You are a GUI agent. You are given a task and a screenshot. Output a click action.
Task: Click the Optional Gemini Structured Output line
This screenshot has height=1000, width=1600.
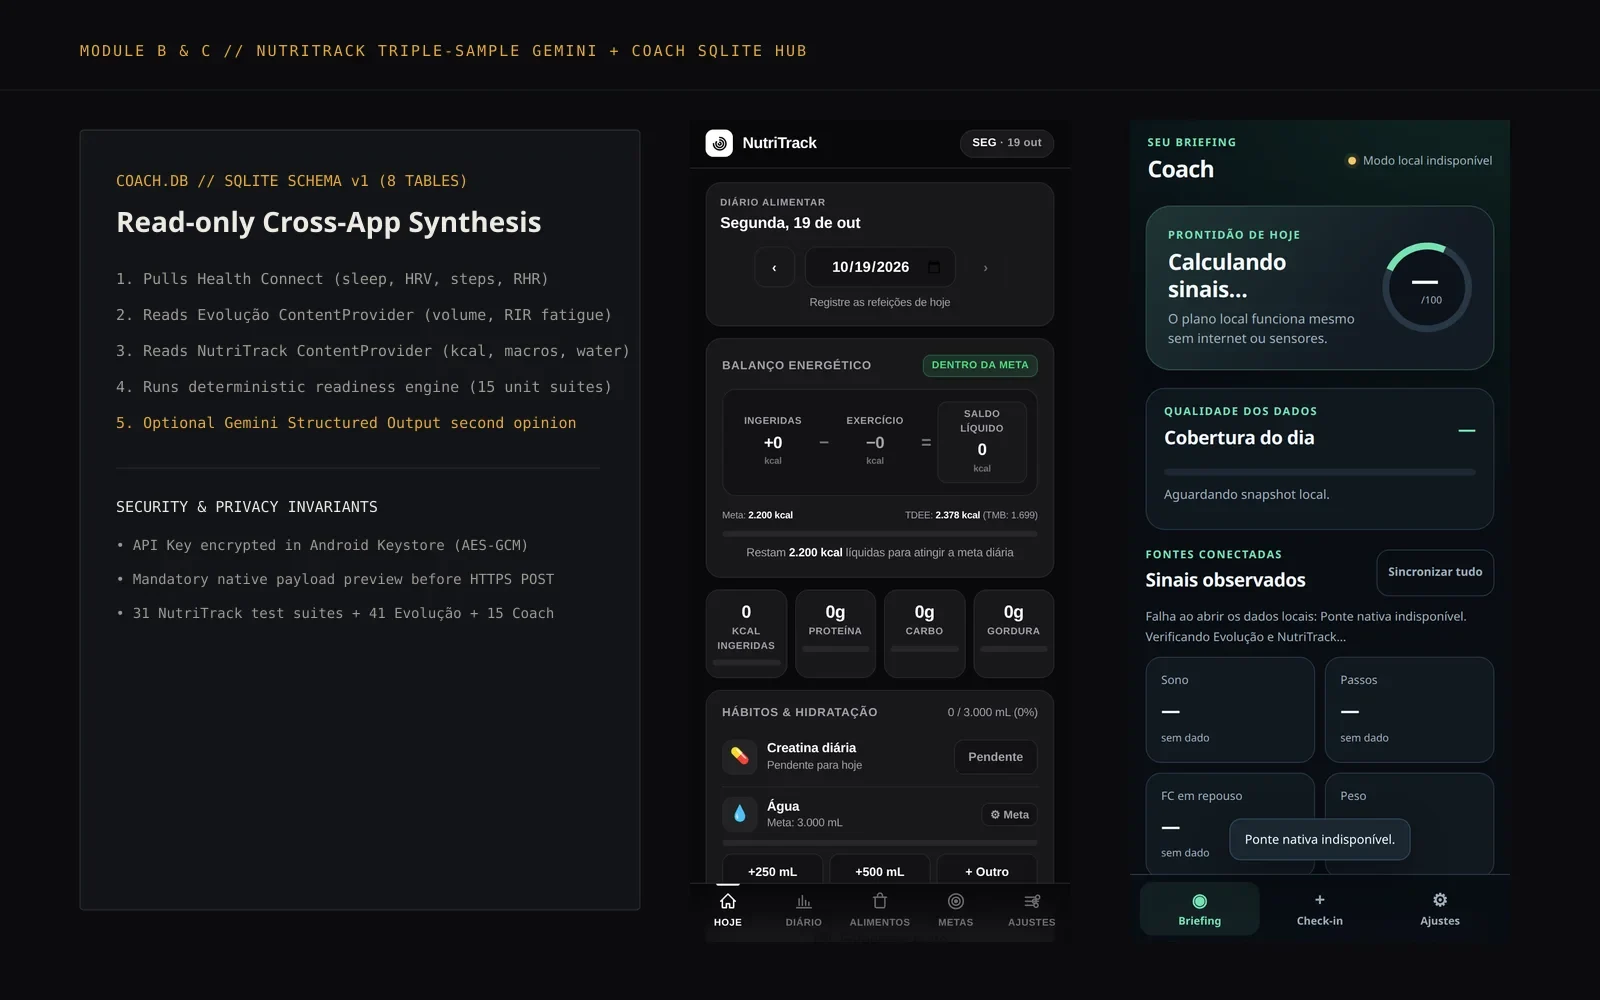click(x=346, y=423)
